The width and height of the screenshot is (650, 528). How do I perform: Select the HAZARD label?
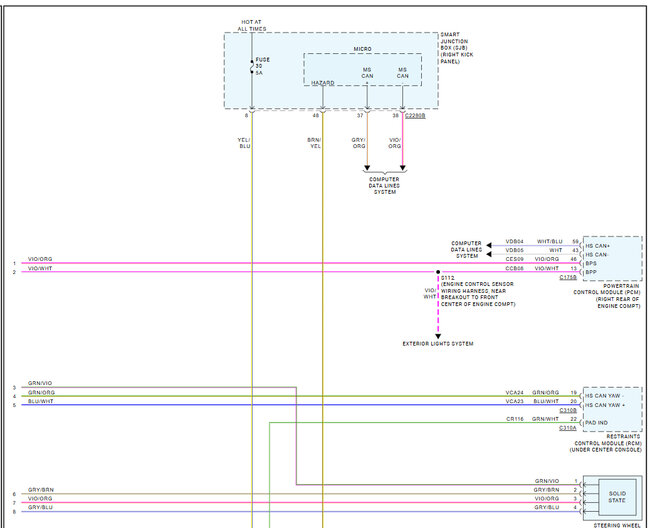click(323, 83)
